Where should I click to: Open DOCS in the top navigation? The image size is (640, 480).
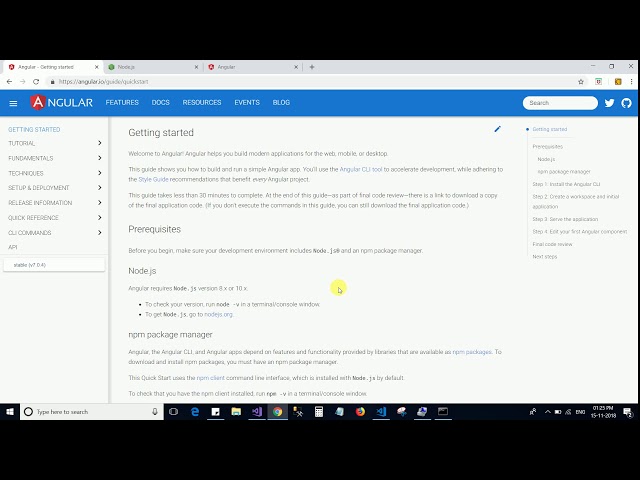click(160, 102)
